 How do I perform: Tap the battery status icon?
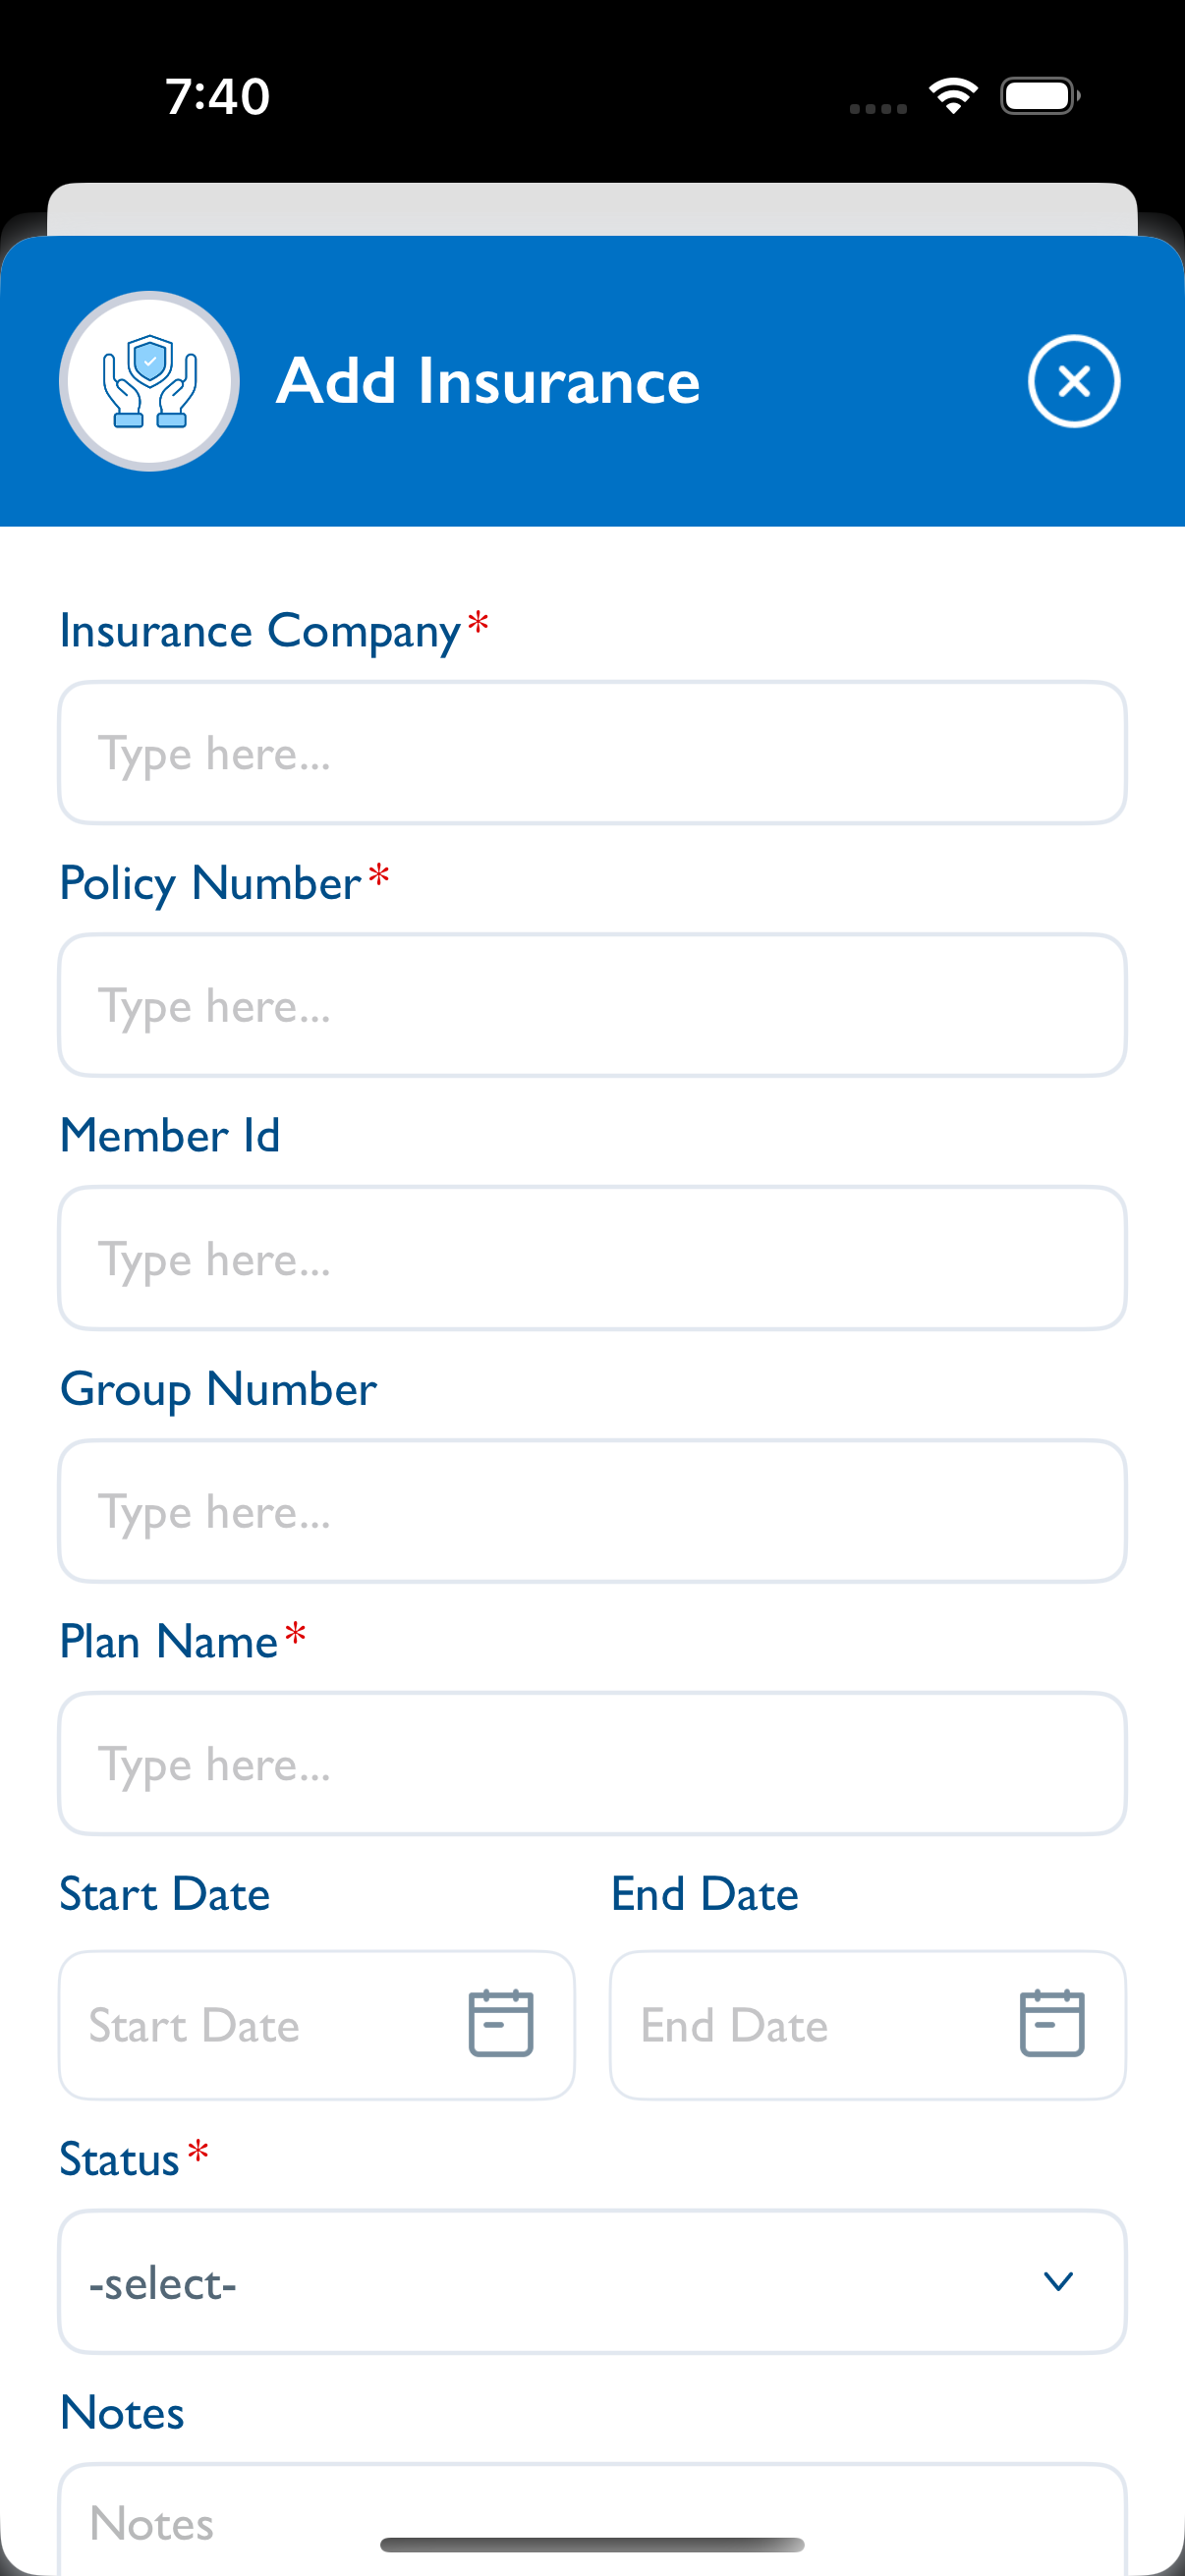(x=1039, y=96)
